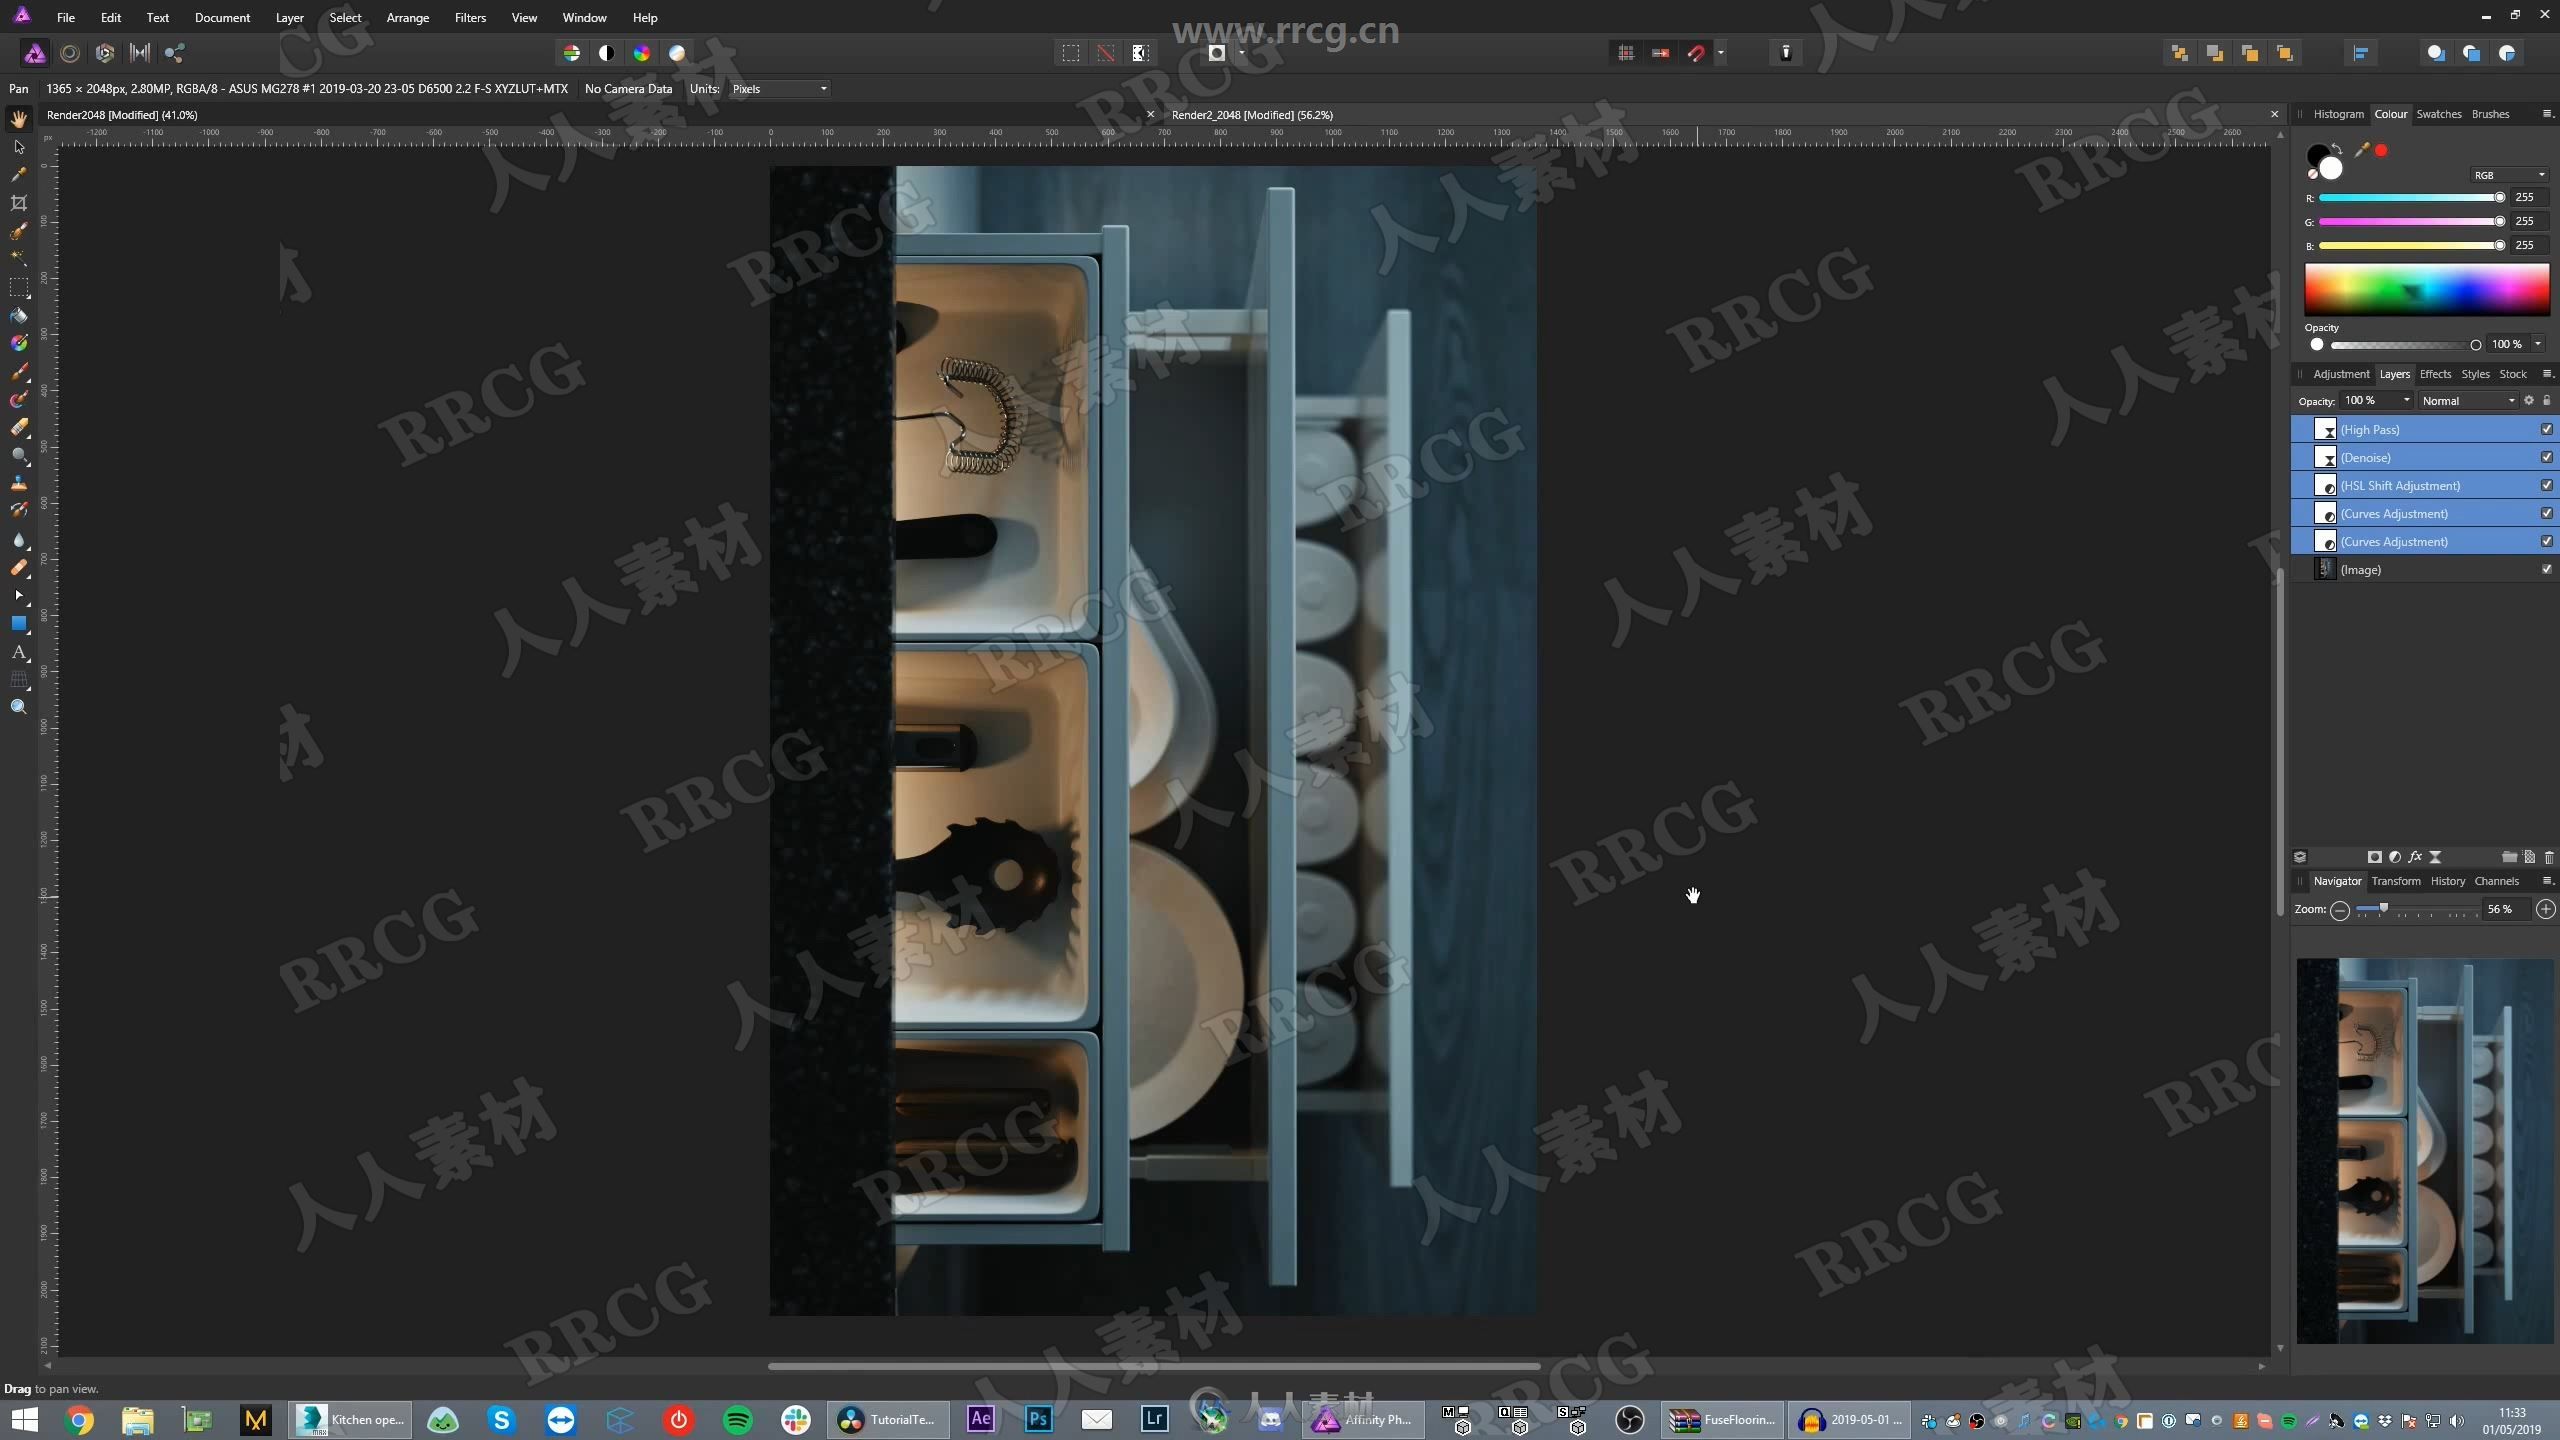The width and height of the screenshot is (2560, 1440).
Task: Open the Document menu
Action: click(x=222, y=18)
